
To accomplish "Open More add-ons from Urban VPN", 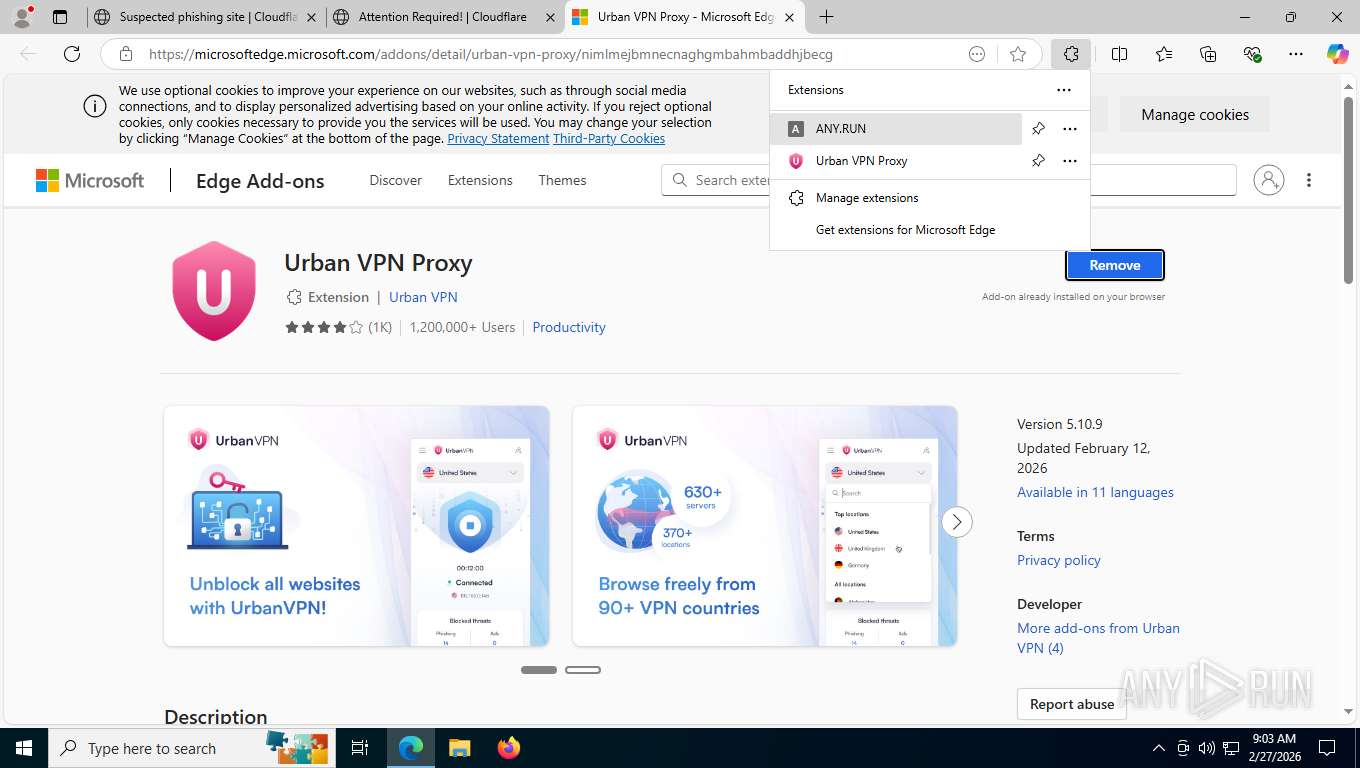I will [1098, 638].
